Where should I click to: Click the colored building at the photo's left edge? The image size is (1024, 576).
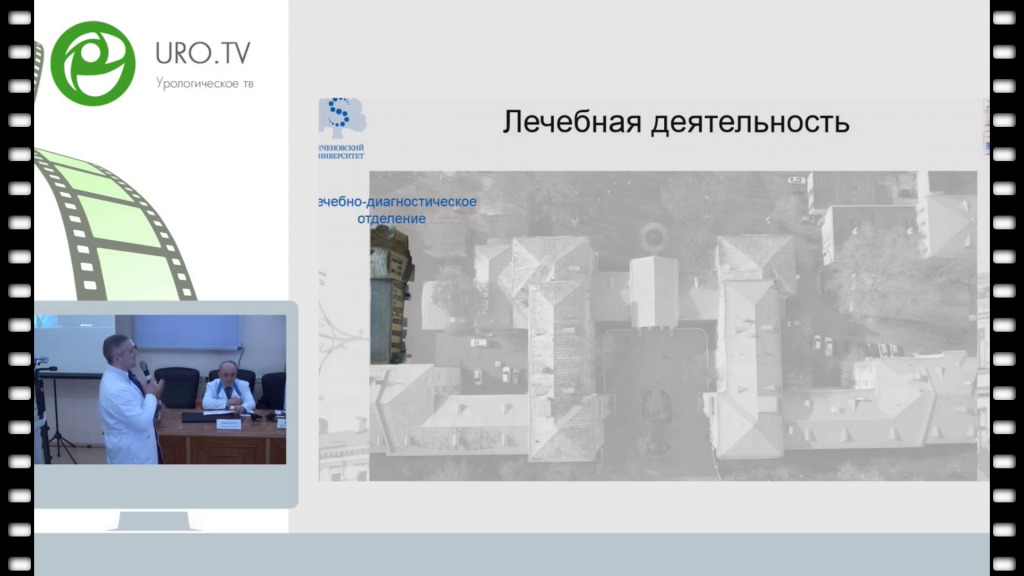click(390, 295)
